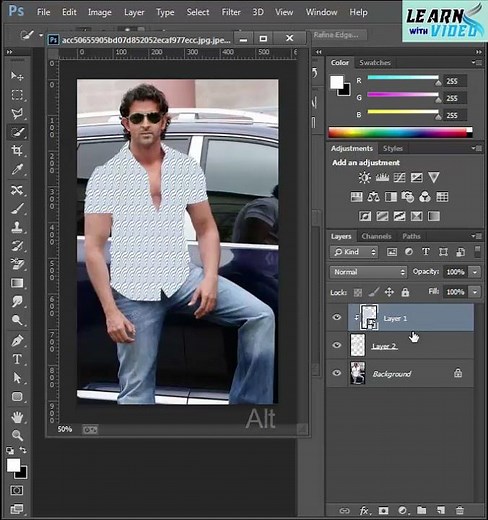Toggle lock image pixels
Image resolution: width=488 pixels, height=520 pixels.
pyautogui.click(x=374, y=292)
